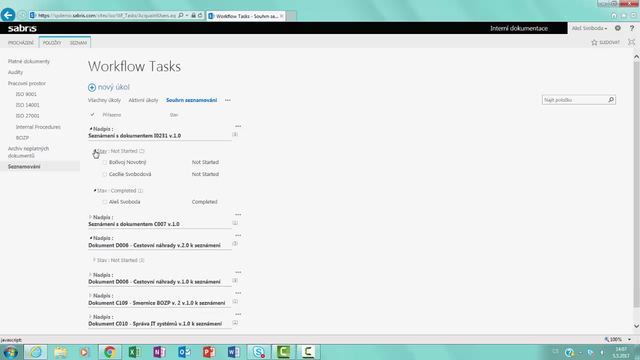Screen dimensions: 640x360
Task: Open Internal Procedures in sidebar
Action: coord(38,127)
